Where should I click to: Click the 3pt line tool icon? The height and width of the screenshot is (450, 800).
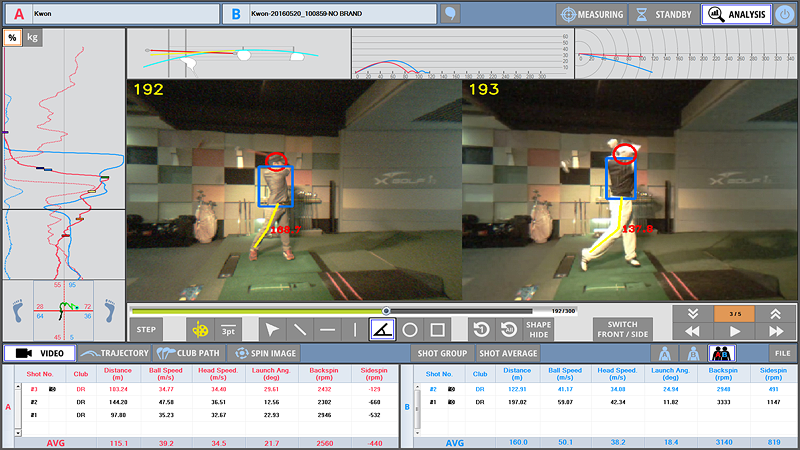point(228,330)
